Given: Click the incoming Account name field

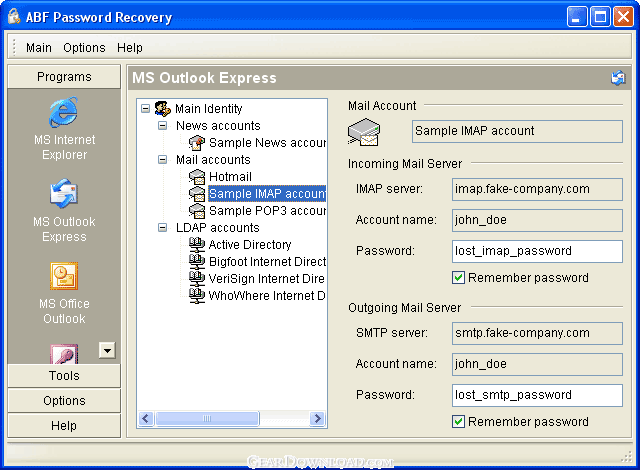Looking at the screenshot, I should [537, 220].
